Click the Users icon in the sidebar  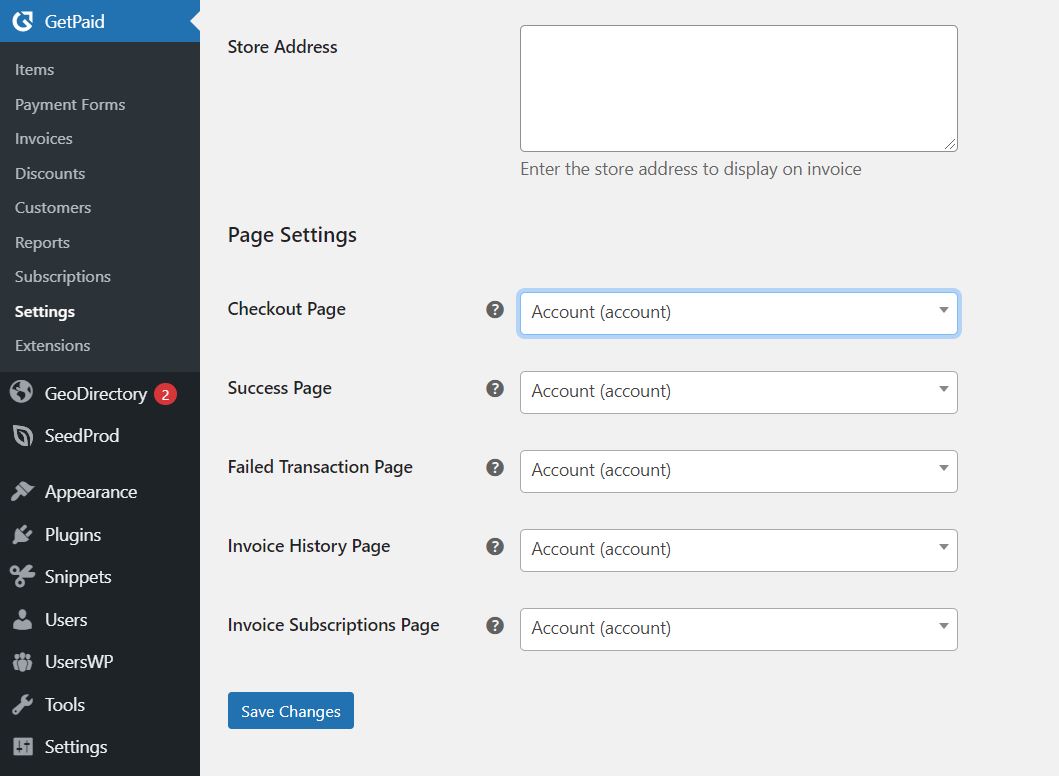pos(22,619)
